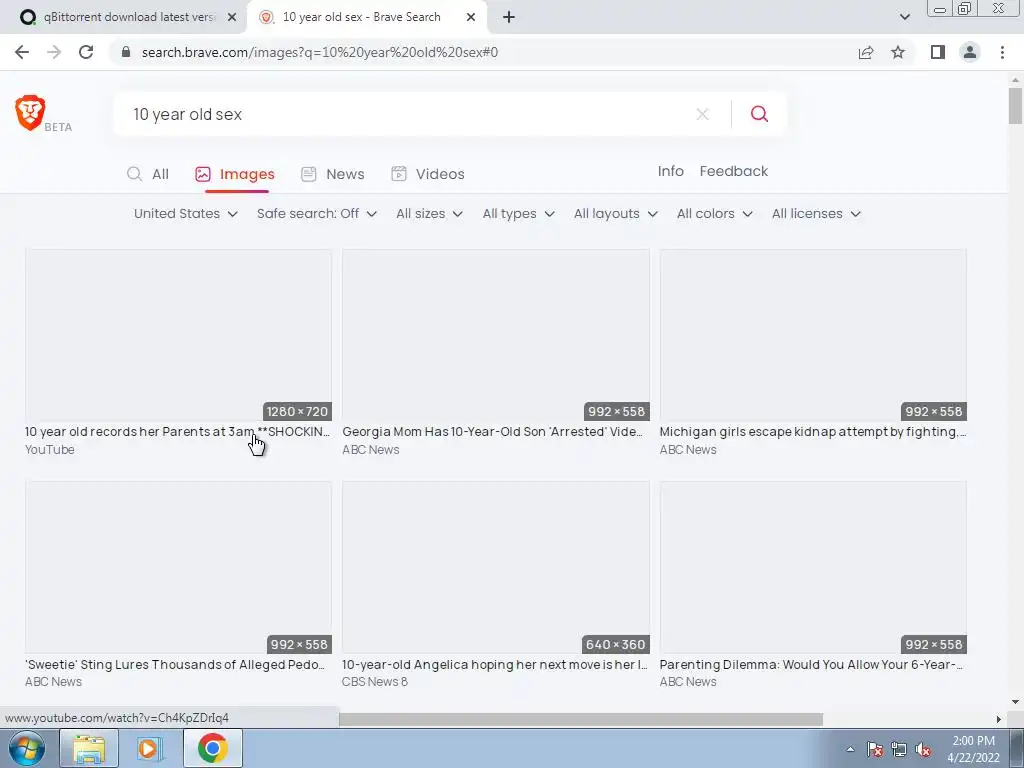The image size is (1024, 768).
Task: Click the muted volume tray icon
Action: click(923, 750)
